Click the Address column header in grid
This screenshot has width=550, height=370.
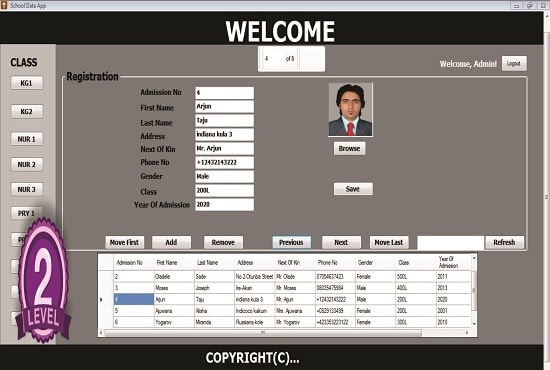point(255,263)
